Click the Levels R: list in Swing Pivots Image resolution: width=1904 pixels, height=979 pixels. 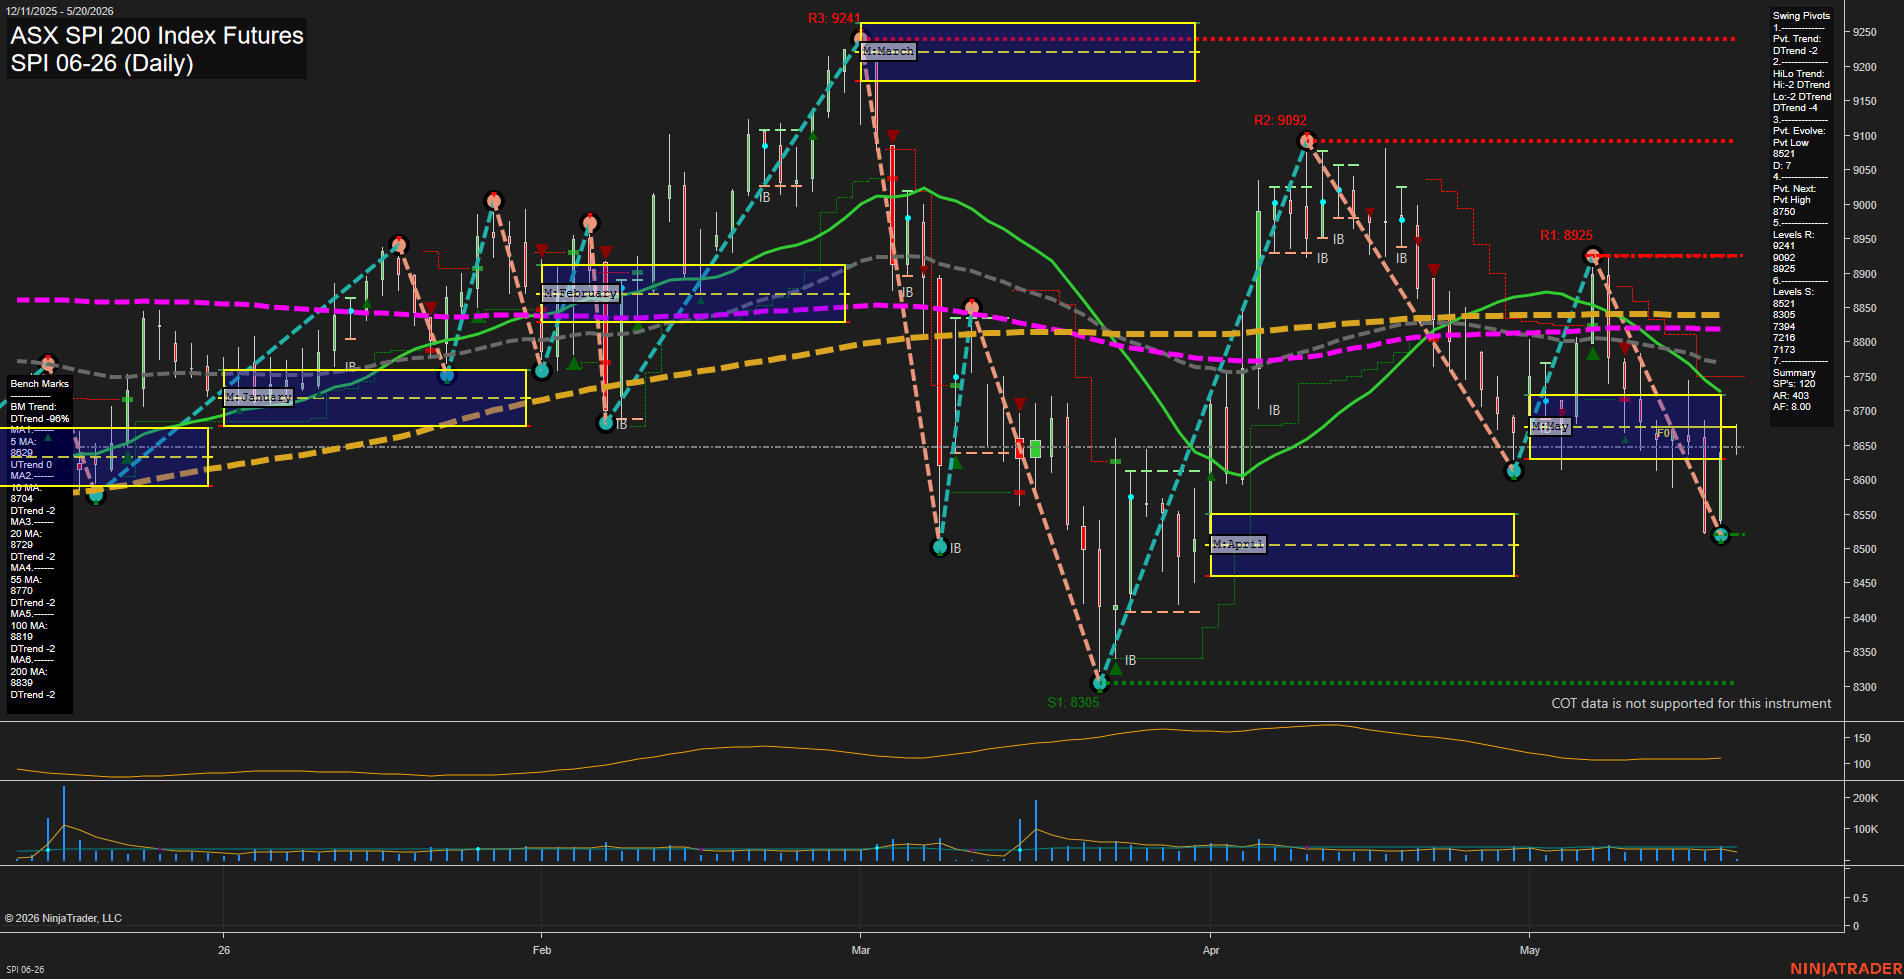(1794, 252)
